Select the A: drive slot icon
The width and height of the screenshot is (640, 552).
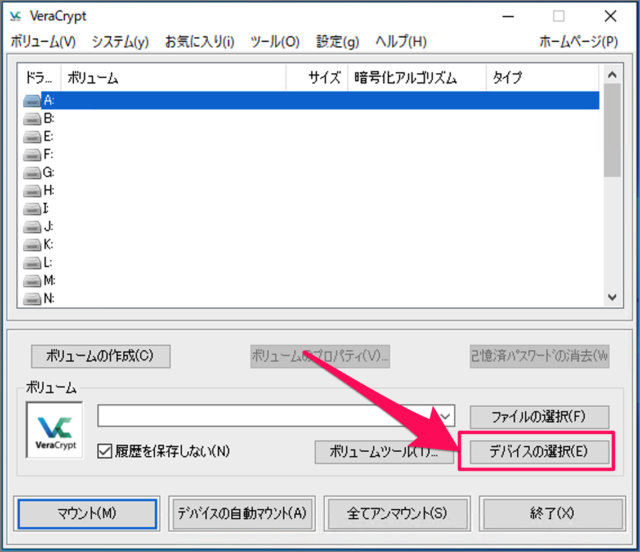click(x=33, y=100)
